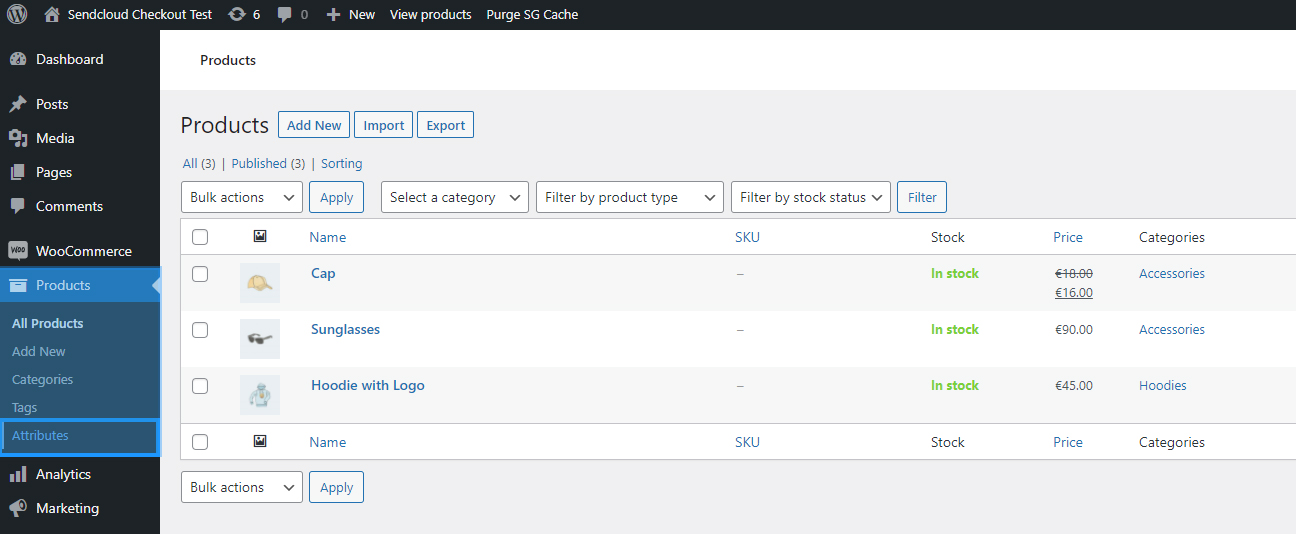Open the Cap product name link

(x=323, y=273)
